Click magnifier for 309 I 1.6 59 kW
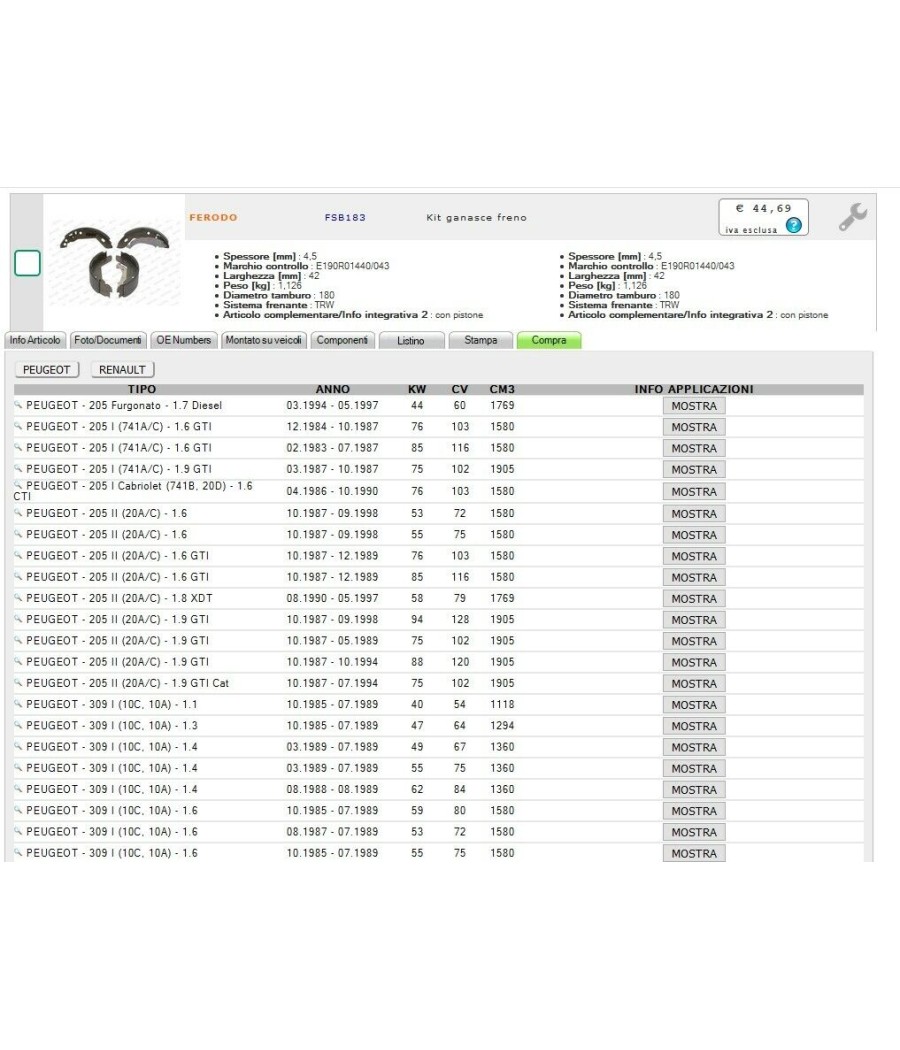 tap(18, 810)
